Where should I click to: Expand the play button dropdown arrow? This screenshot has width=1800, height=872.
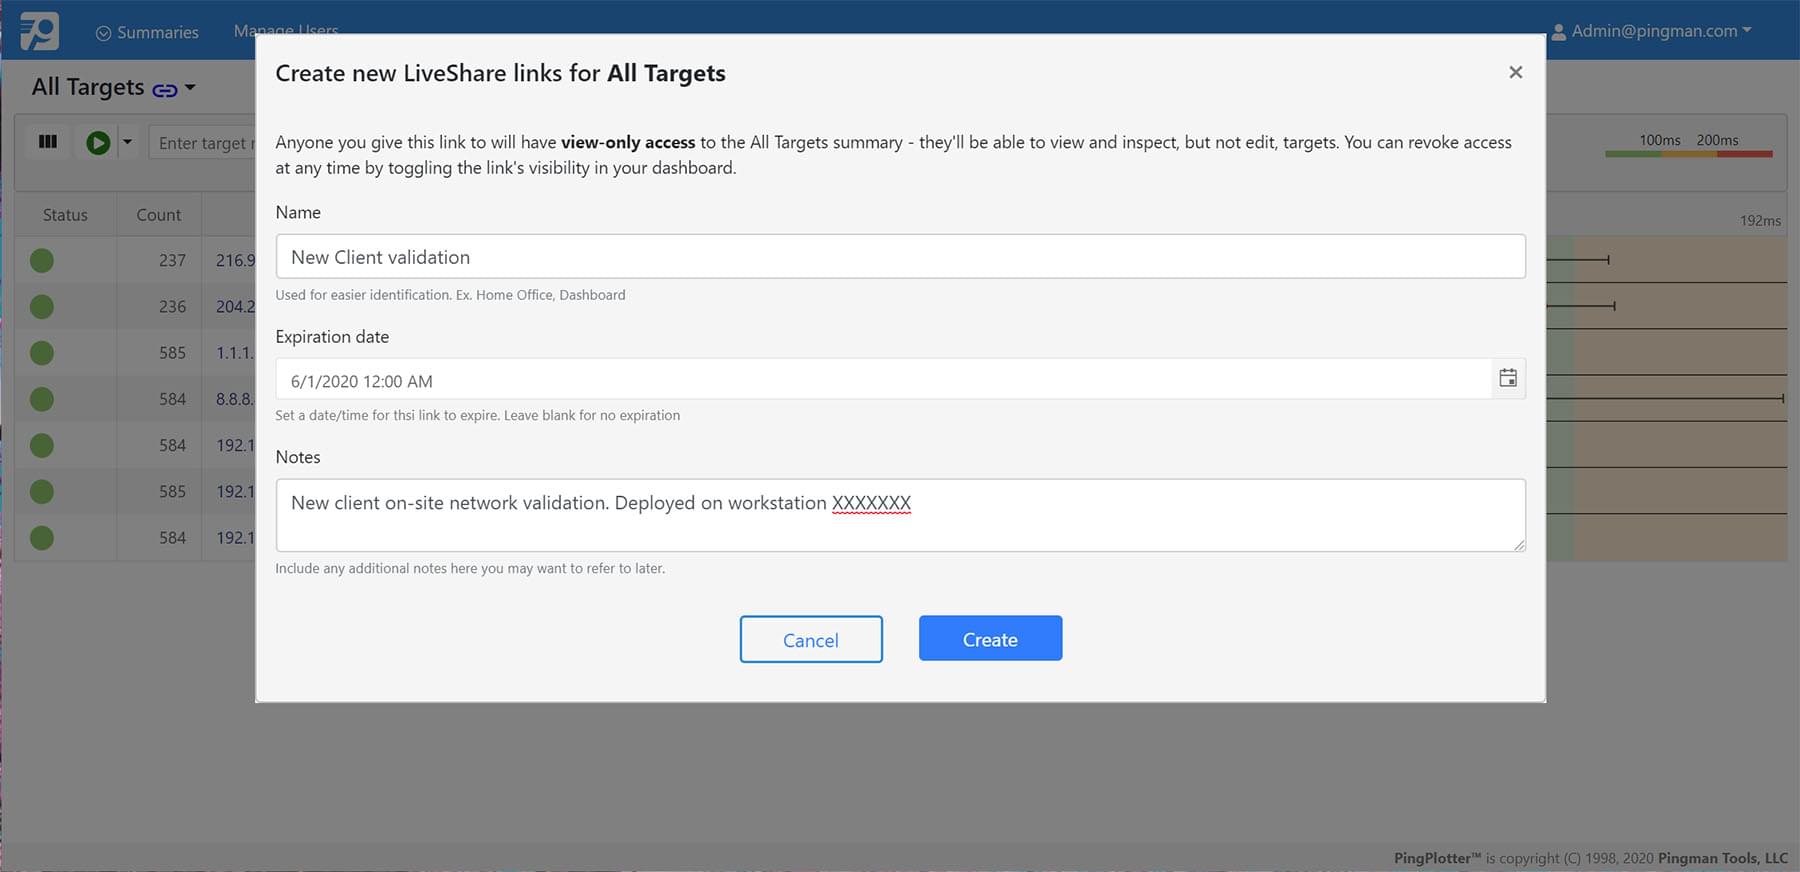[x=127, y=142]
